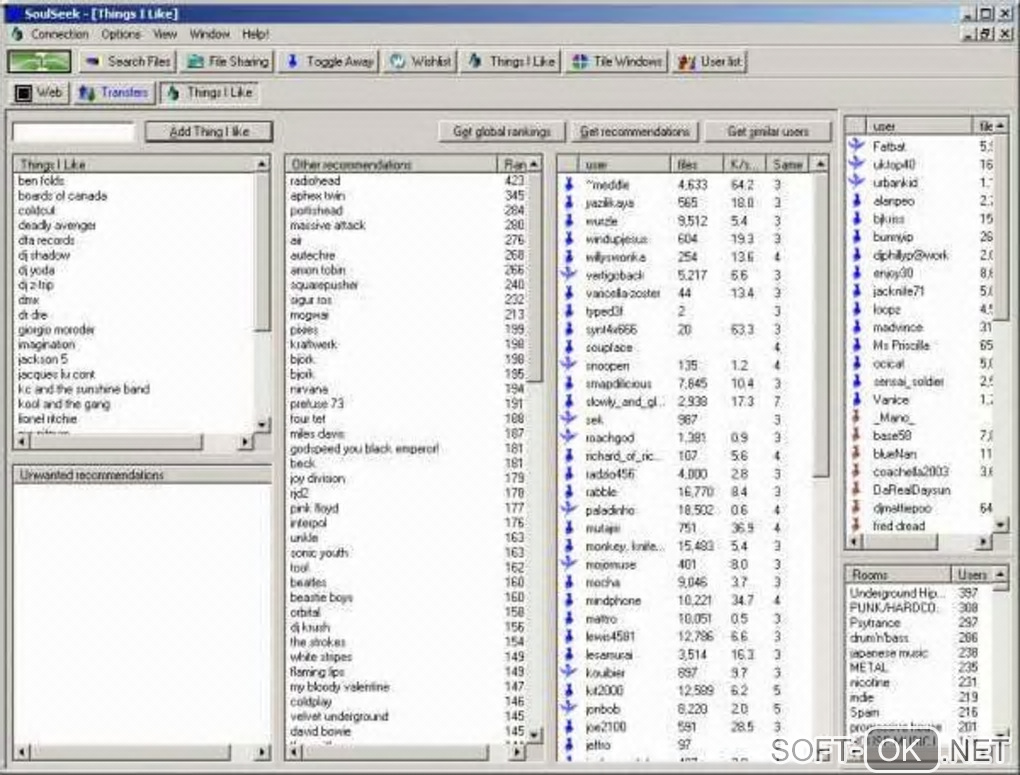Switch to the Web tab
1020x775 pixels.
(x=38, y=93)
